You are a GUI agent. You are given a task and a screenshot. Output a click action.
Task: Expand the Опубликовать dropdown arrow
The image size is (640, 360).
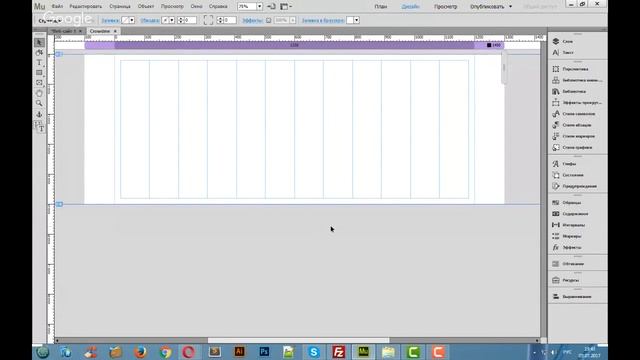click(510, 7)
